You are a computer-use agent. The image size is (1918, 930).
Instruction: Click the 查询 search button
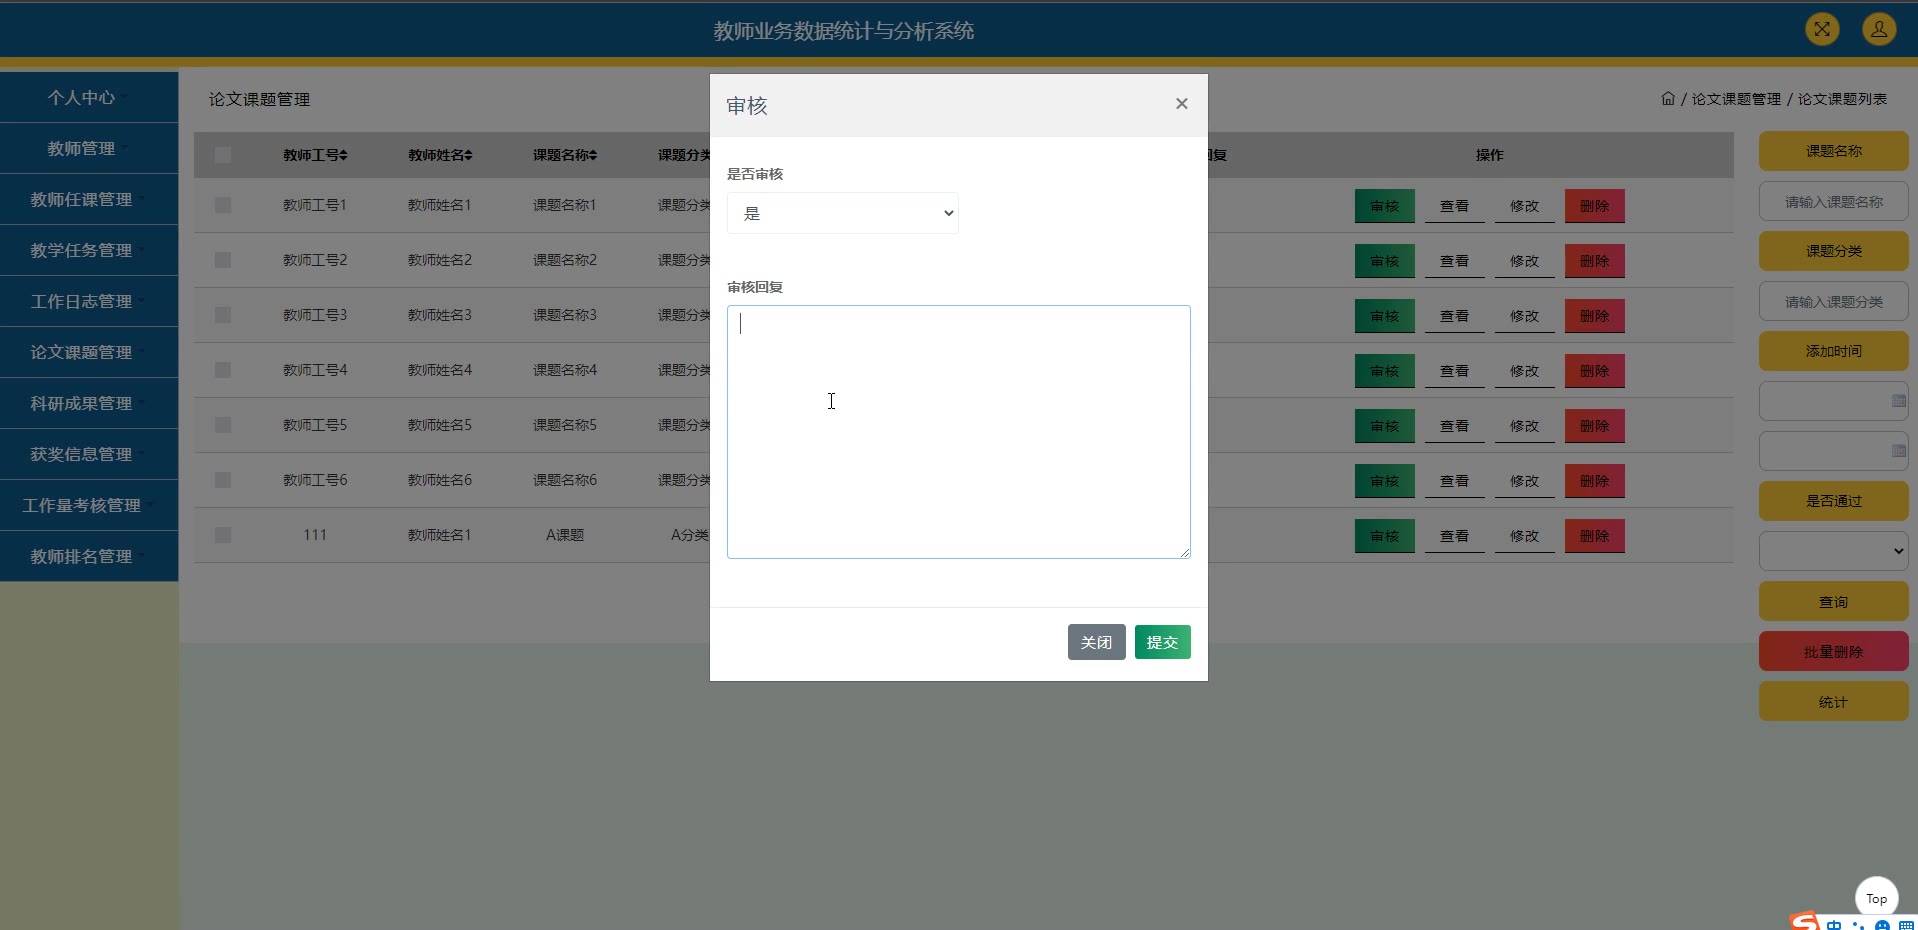click(1833, 601)
